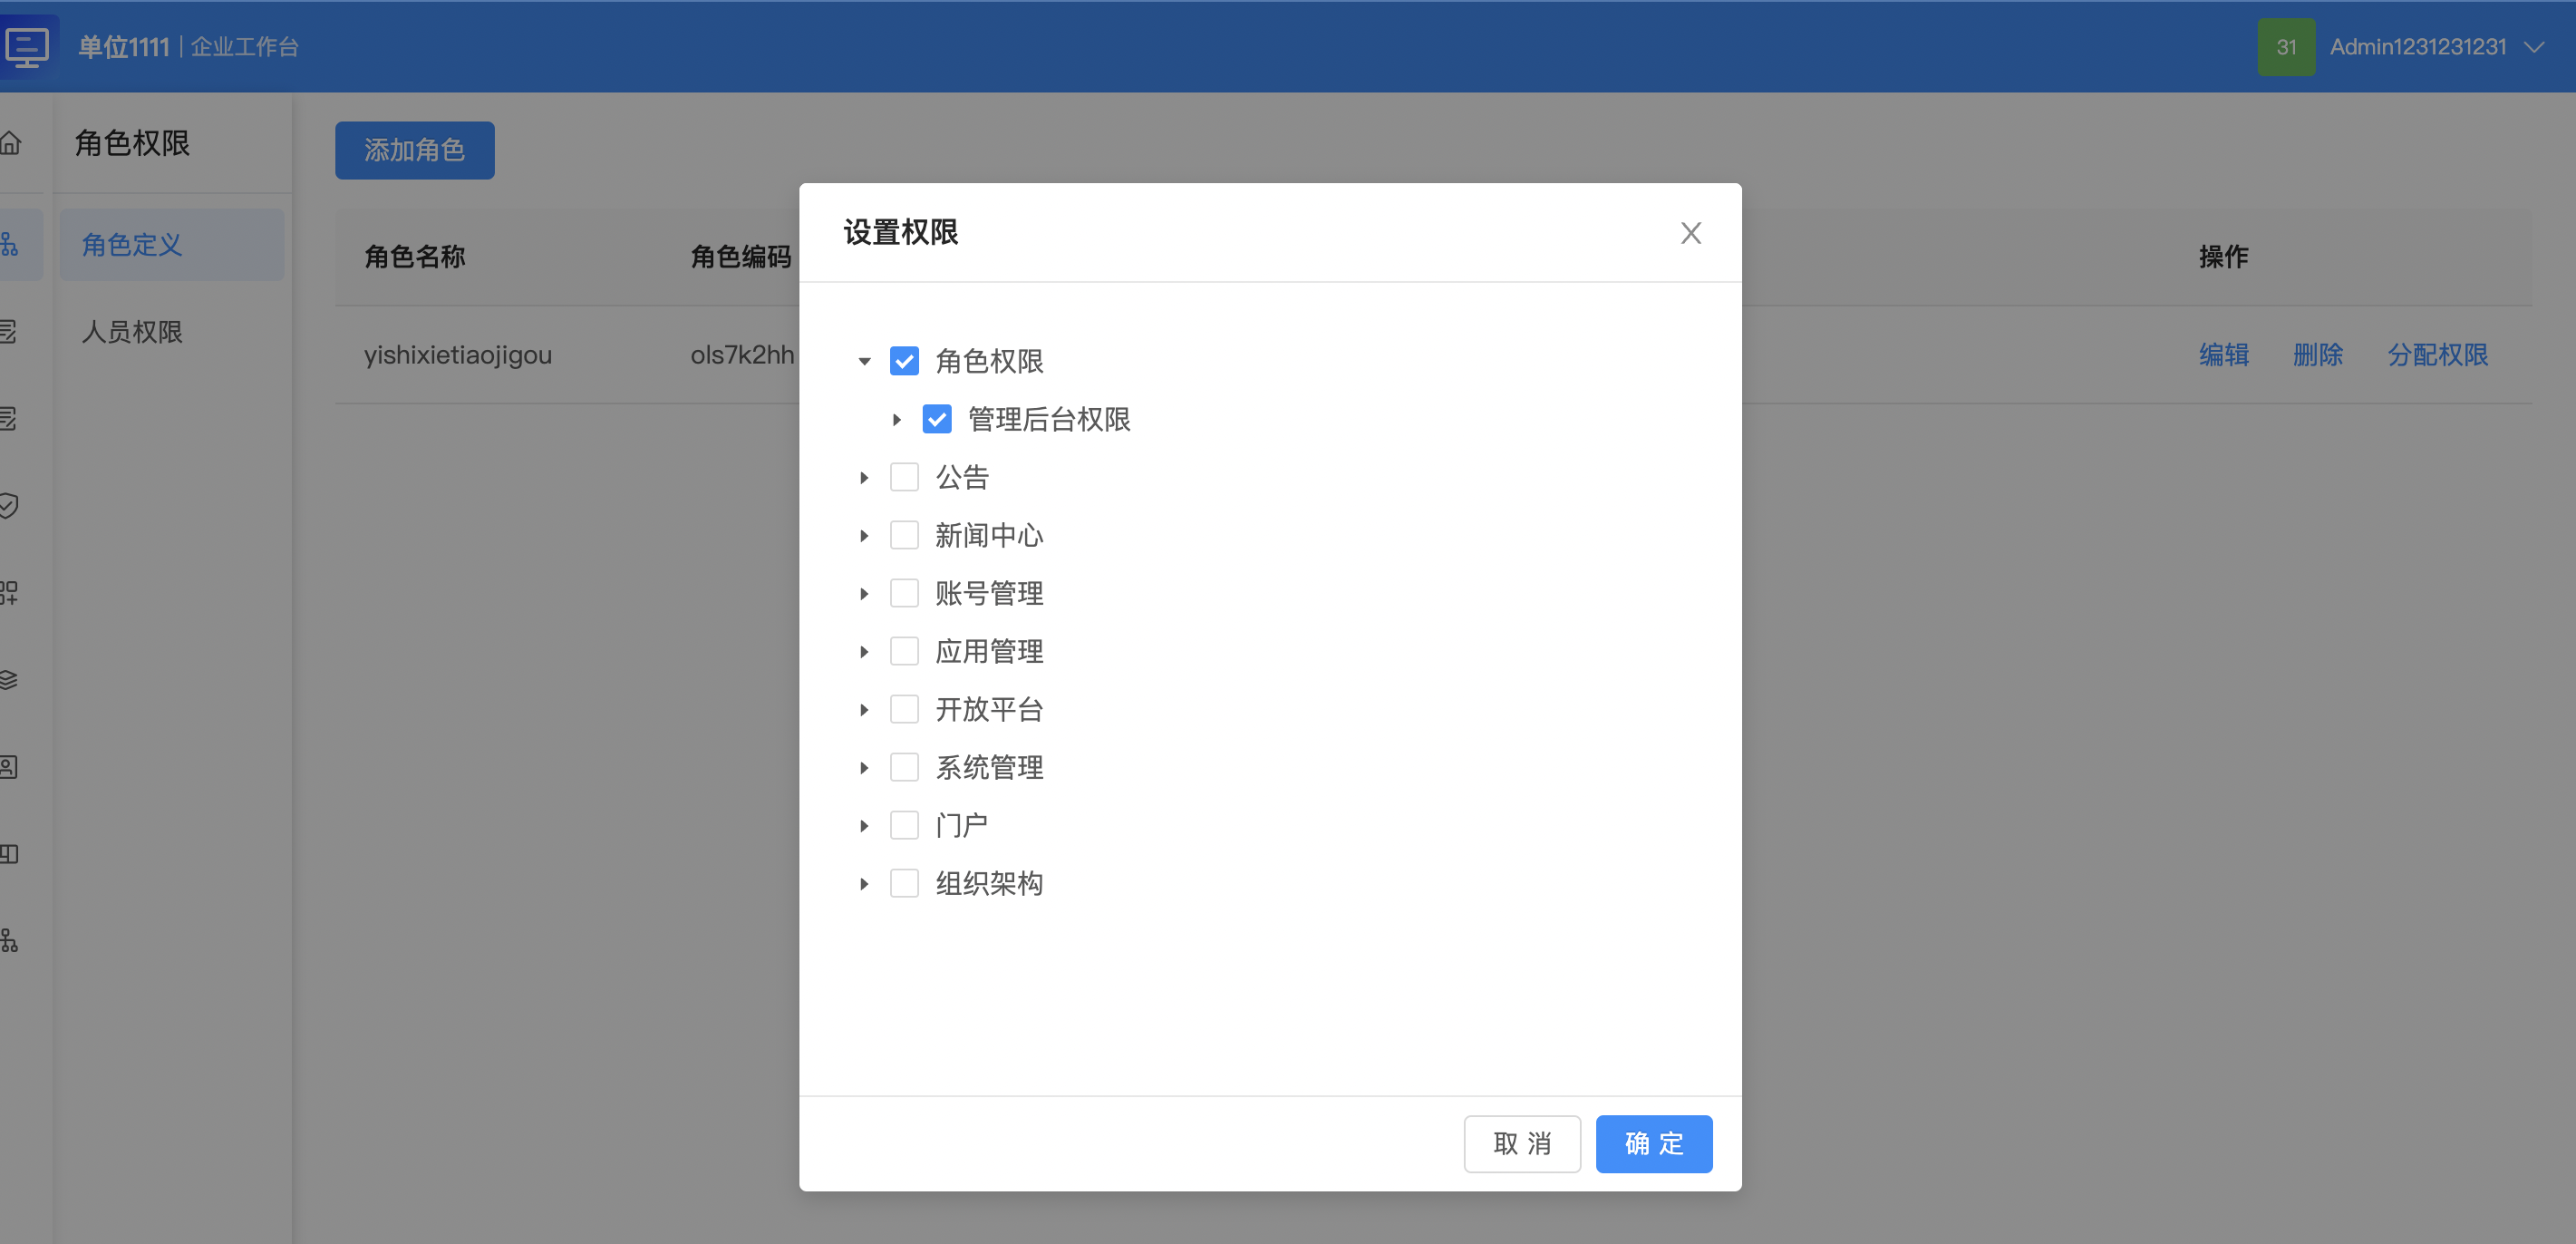Click the 组织架构 tree label text
This screenshot has width=2576, height=1244.
989,883
